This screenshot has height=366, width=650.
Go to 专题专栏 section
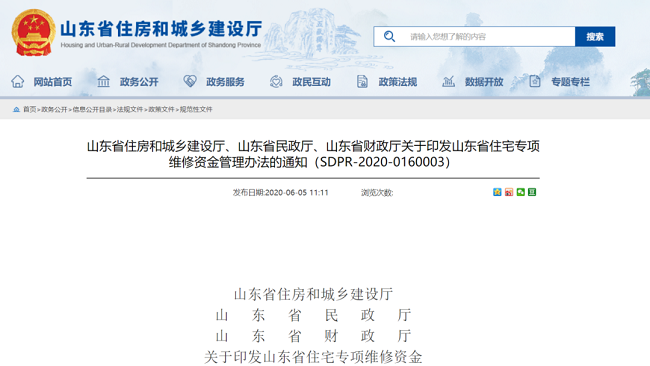(570, 82)
